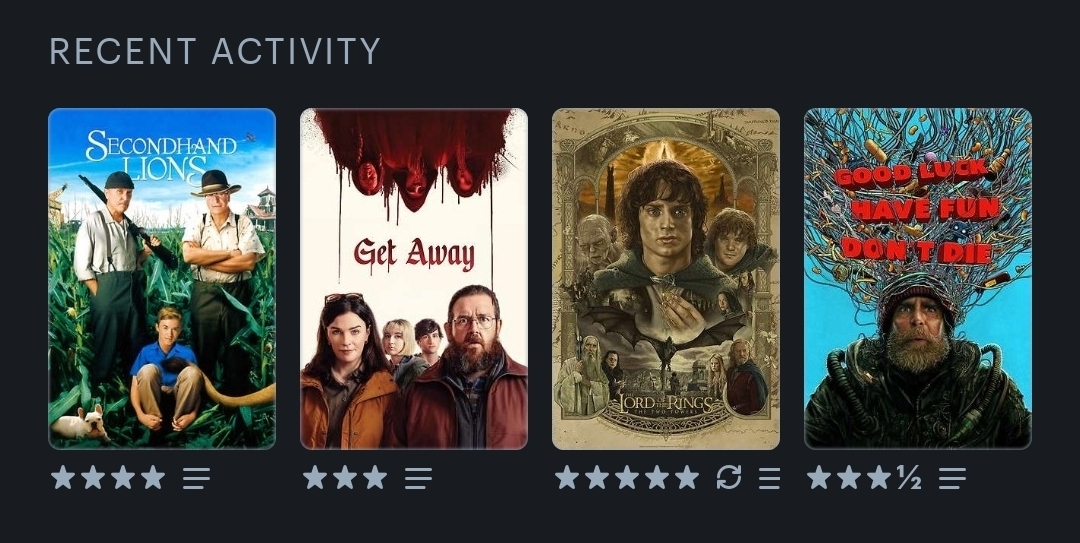
Task: Open the review icon under The Two Towers
Action: (769, 478)
